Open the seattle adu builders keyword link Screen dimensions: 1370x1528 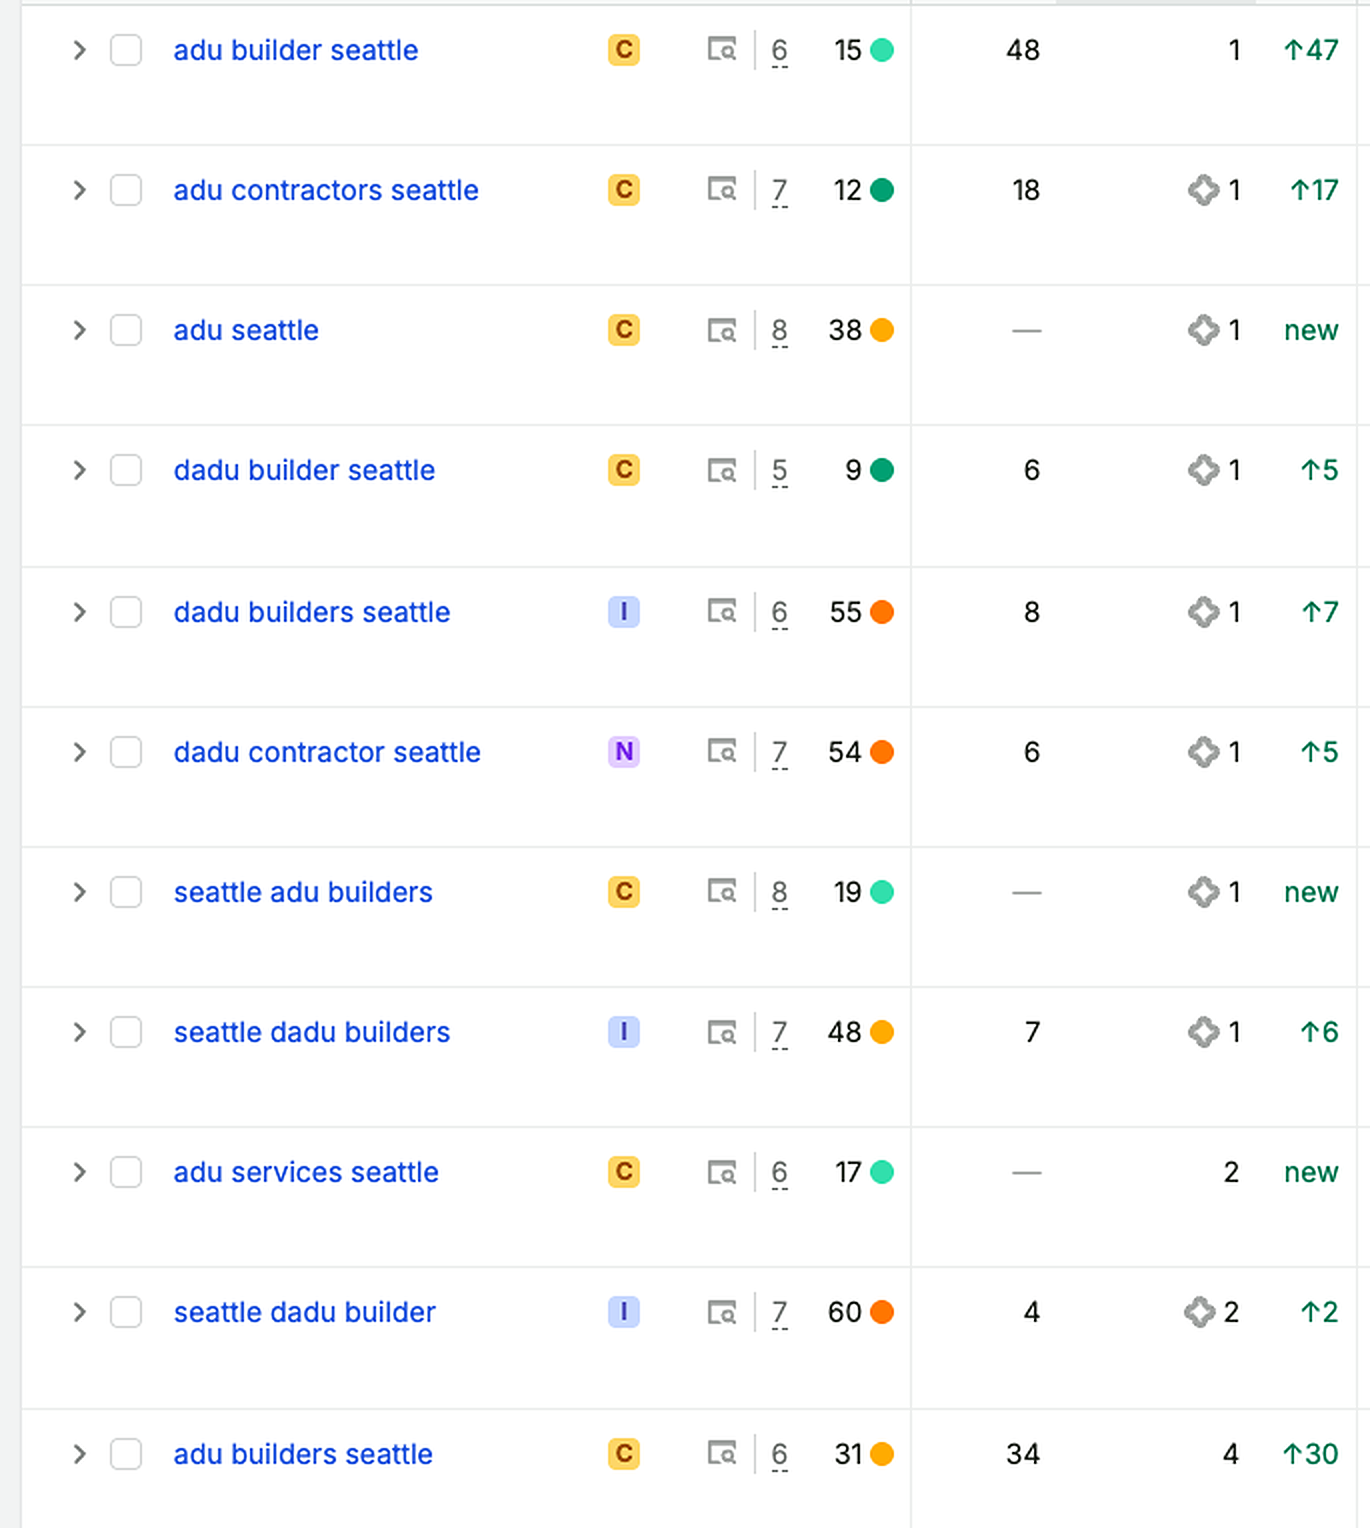click(303, 892)
